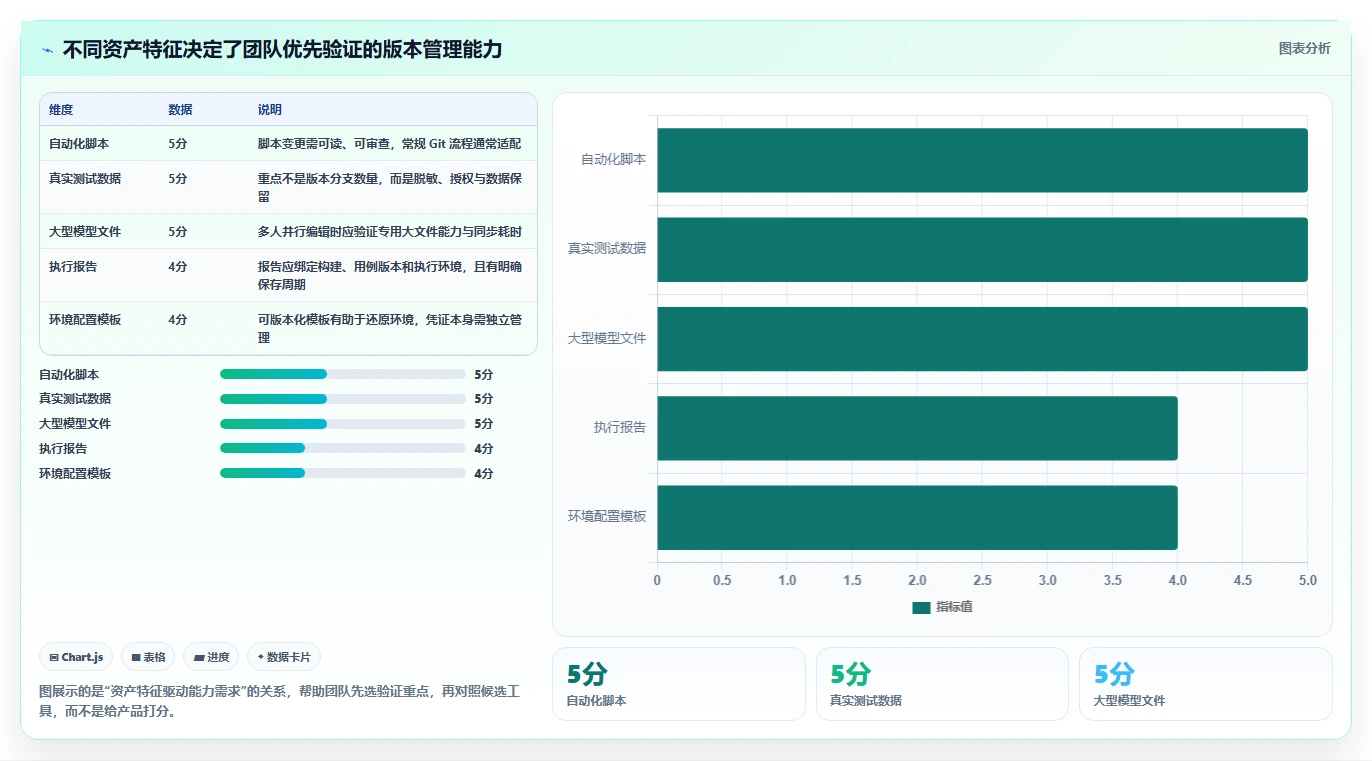Click the 环境配置模板 progress bar

click(343, 473)
